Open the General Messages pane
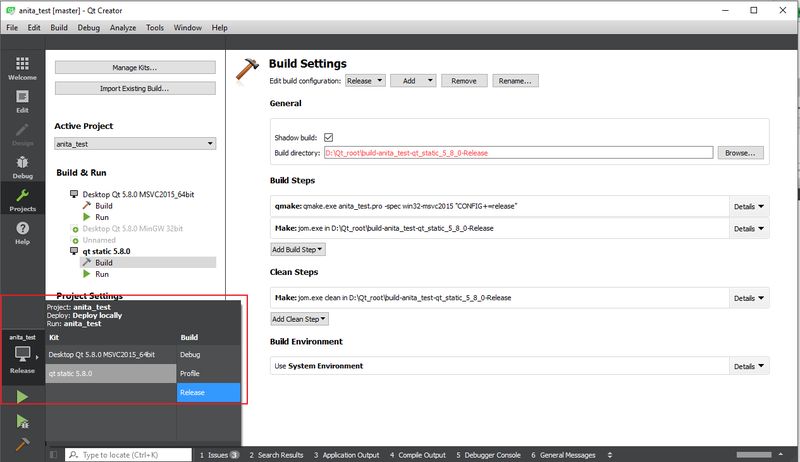 pyautogui.click(x=563, y=455)
